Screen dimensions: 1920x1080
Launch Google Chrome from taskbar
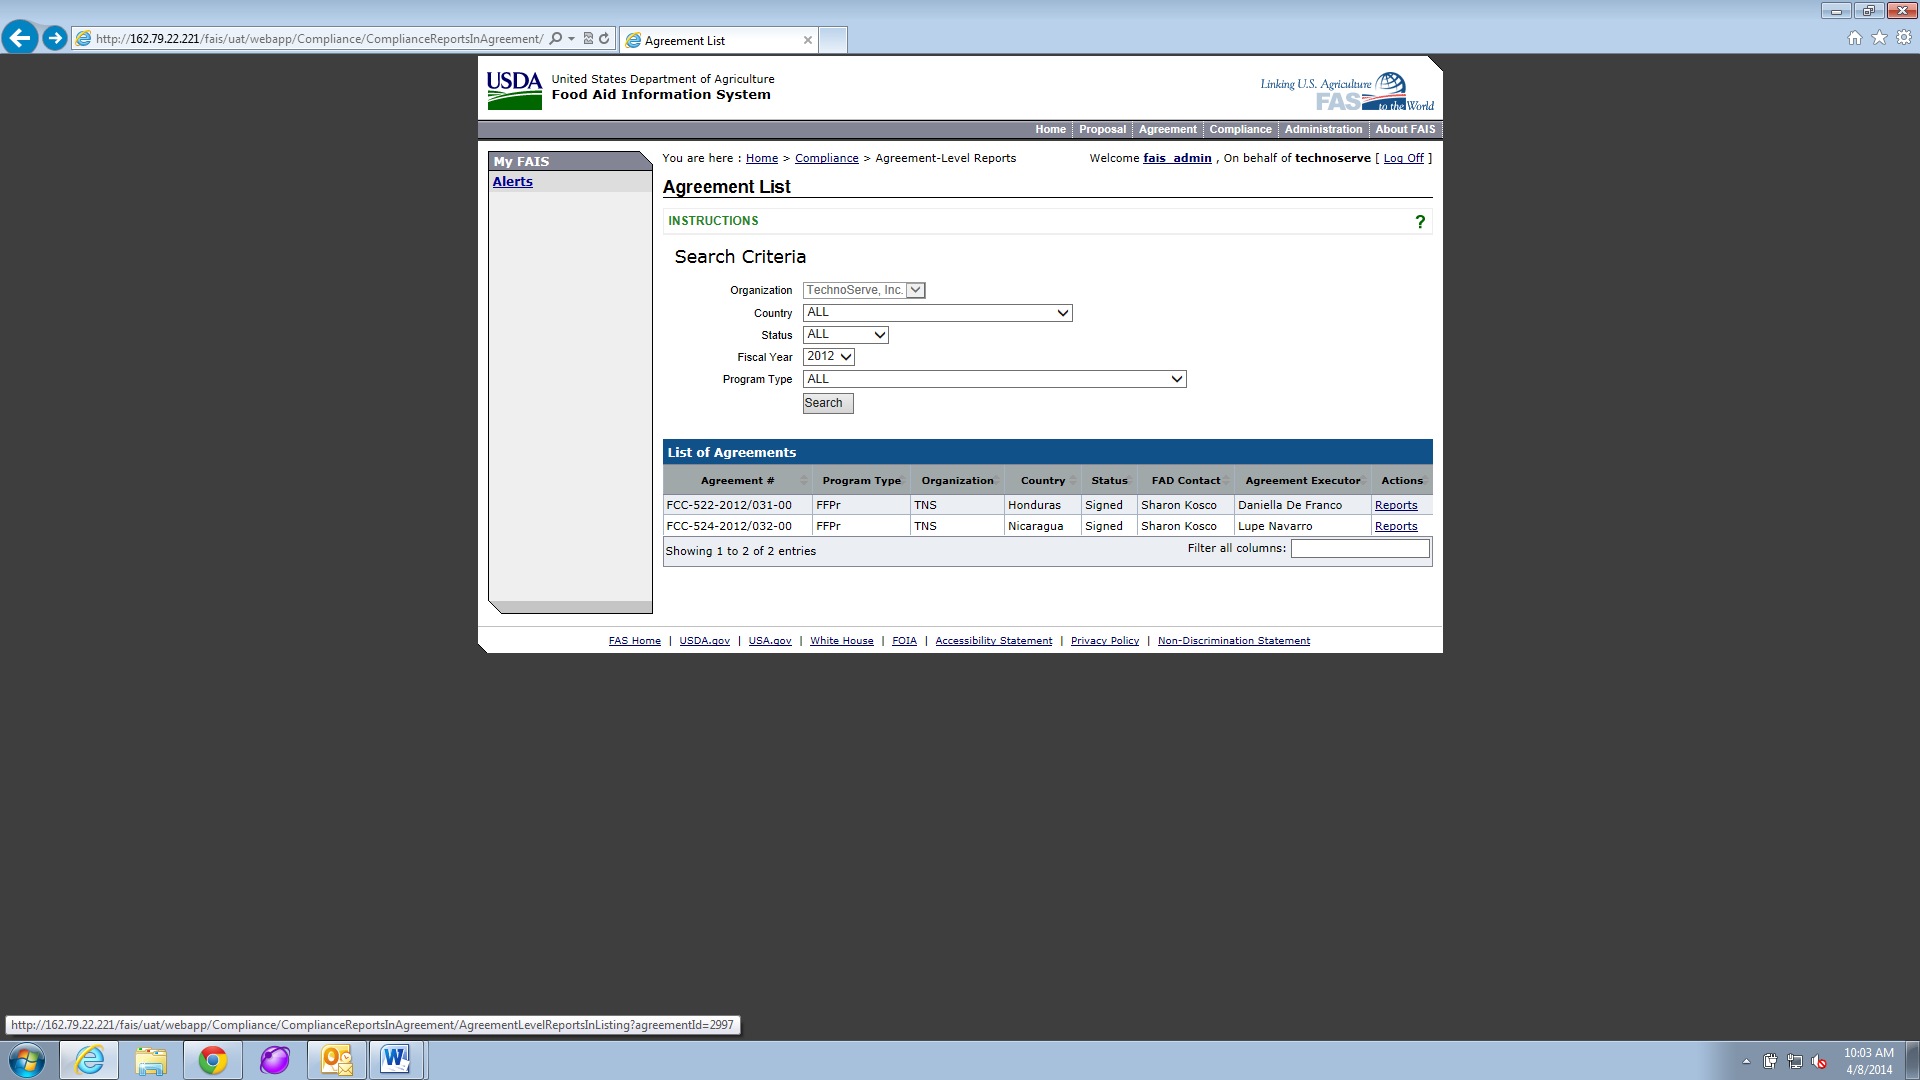212,1060
